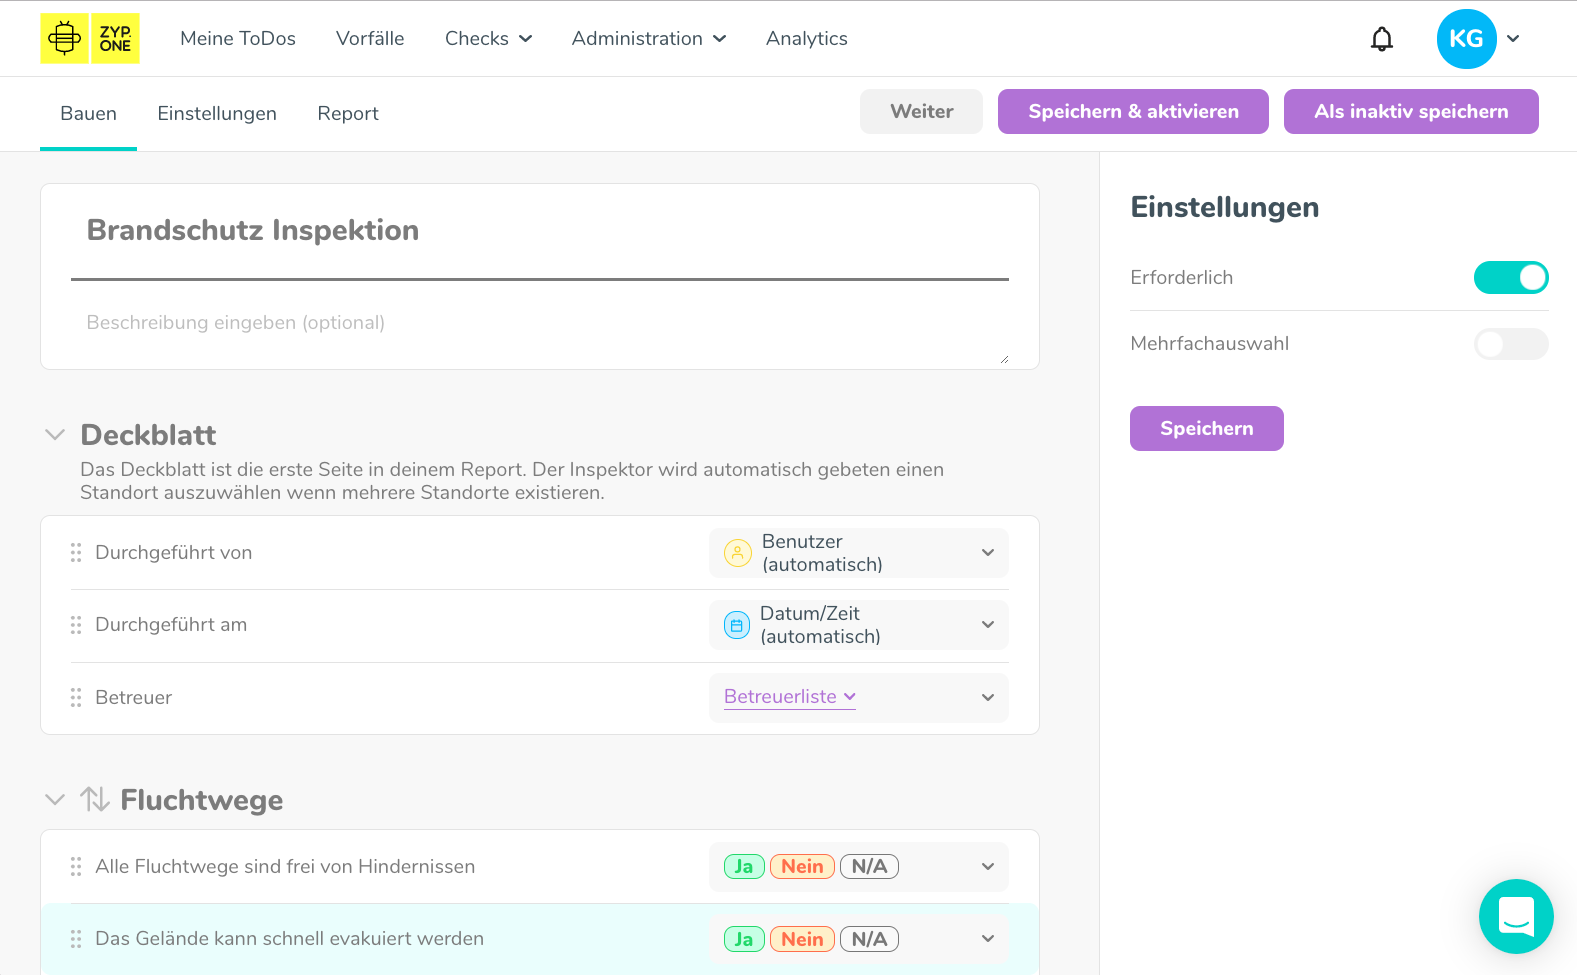Screen dimensions: 1577x975
Task: Click the Beschreibung eingeben text field
Action: pos(540,323)
